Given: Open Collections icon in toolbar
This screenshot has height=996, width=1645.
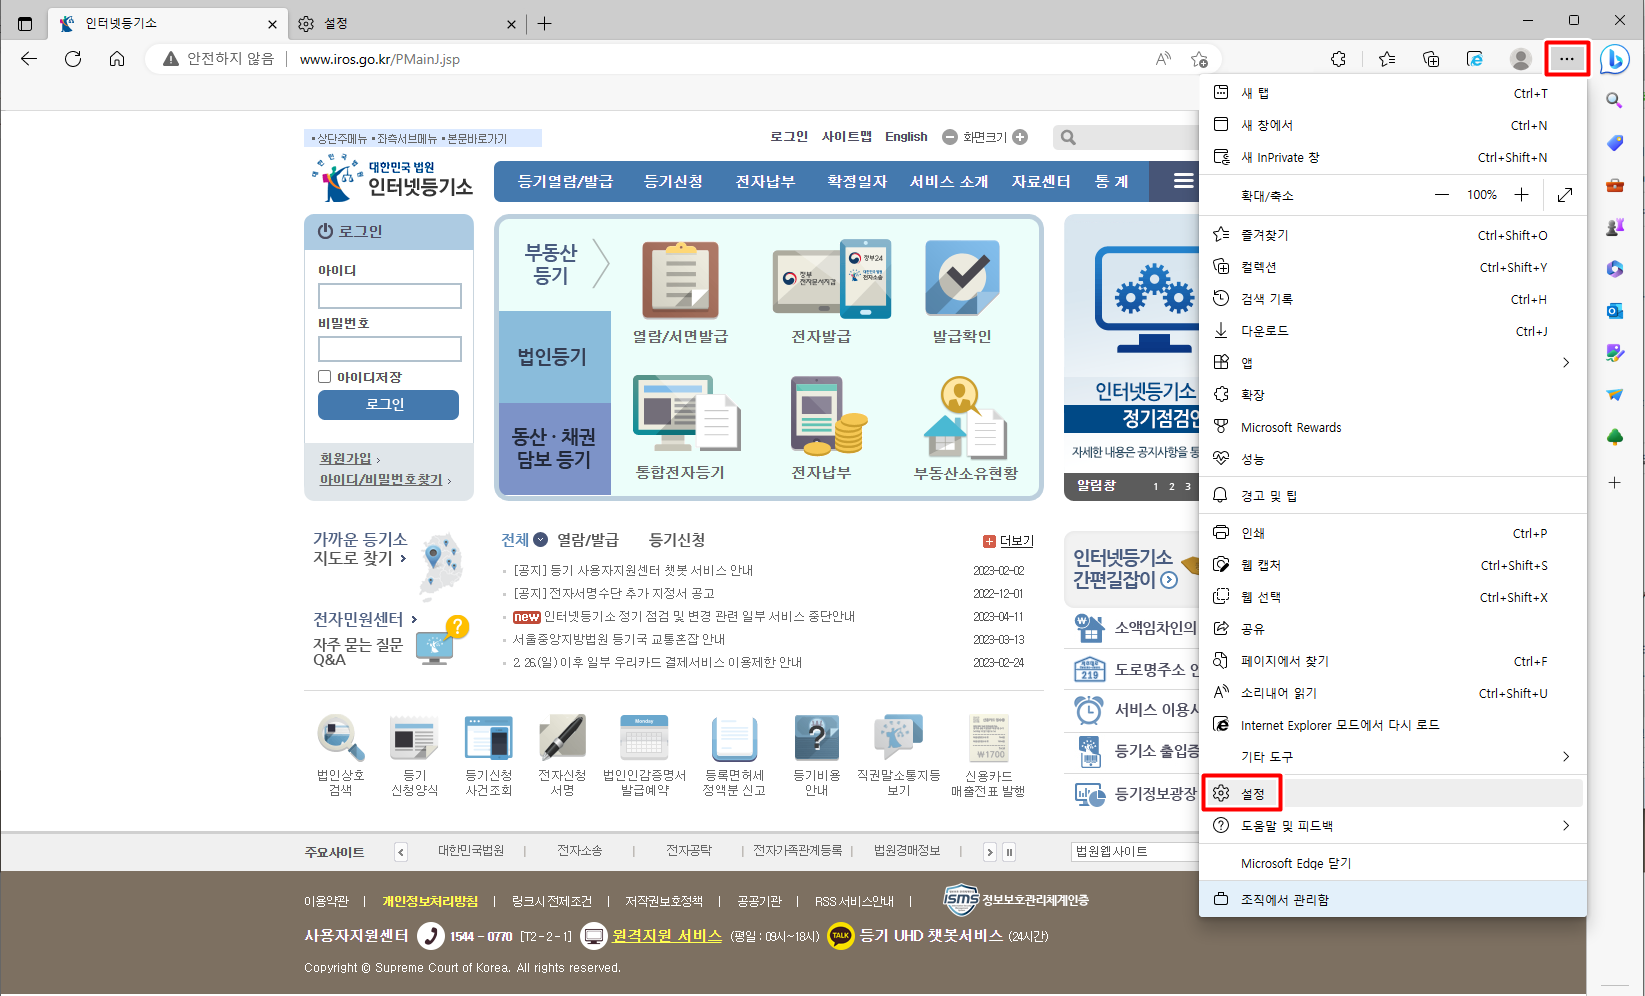Looking at the screenshot, I should point(1431,59).
